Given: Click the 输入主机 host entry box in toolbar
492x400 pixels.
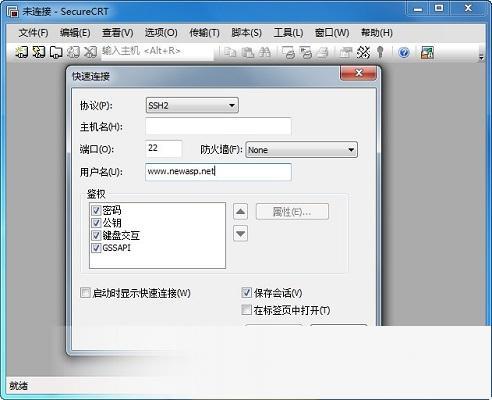Looking at the screenshot, I should coord(157,52).
